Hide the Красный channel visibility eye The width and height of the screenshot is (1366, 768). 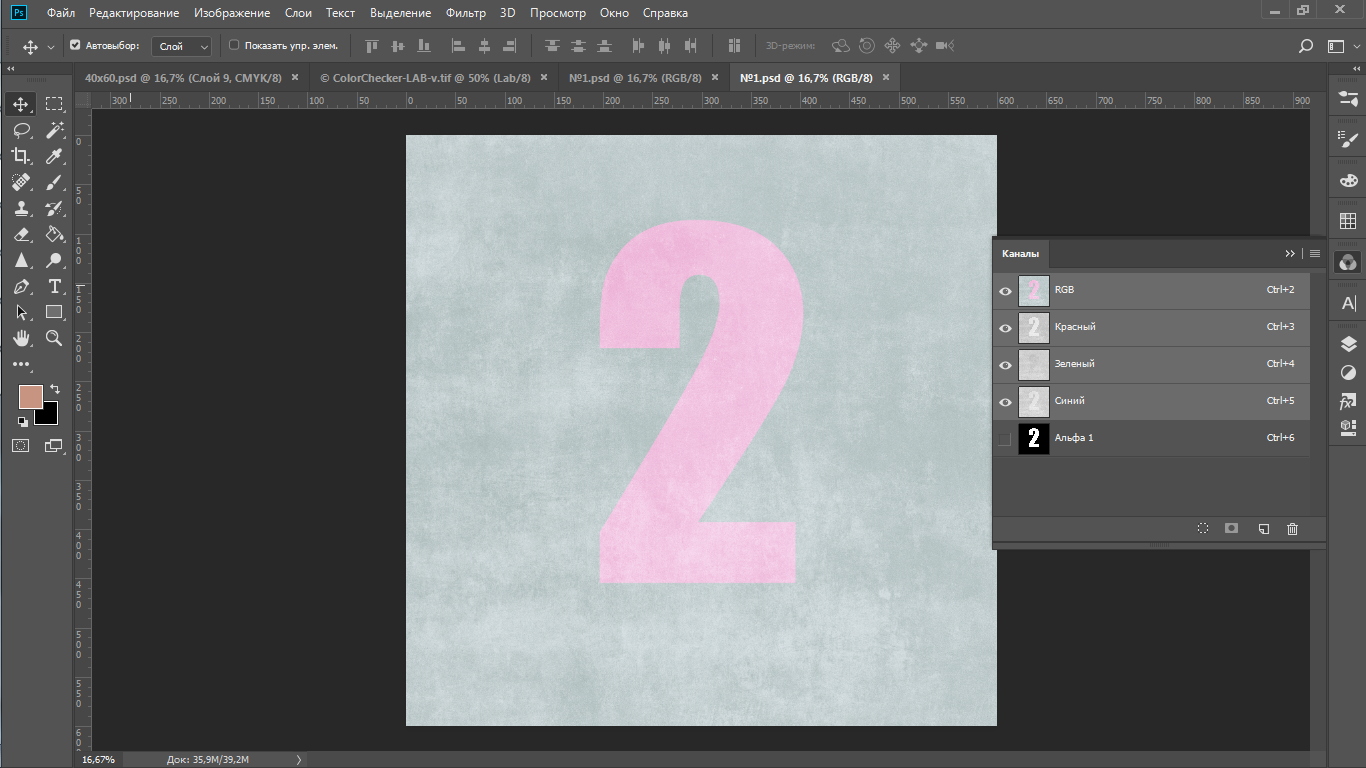1005,328
